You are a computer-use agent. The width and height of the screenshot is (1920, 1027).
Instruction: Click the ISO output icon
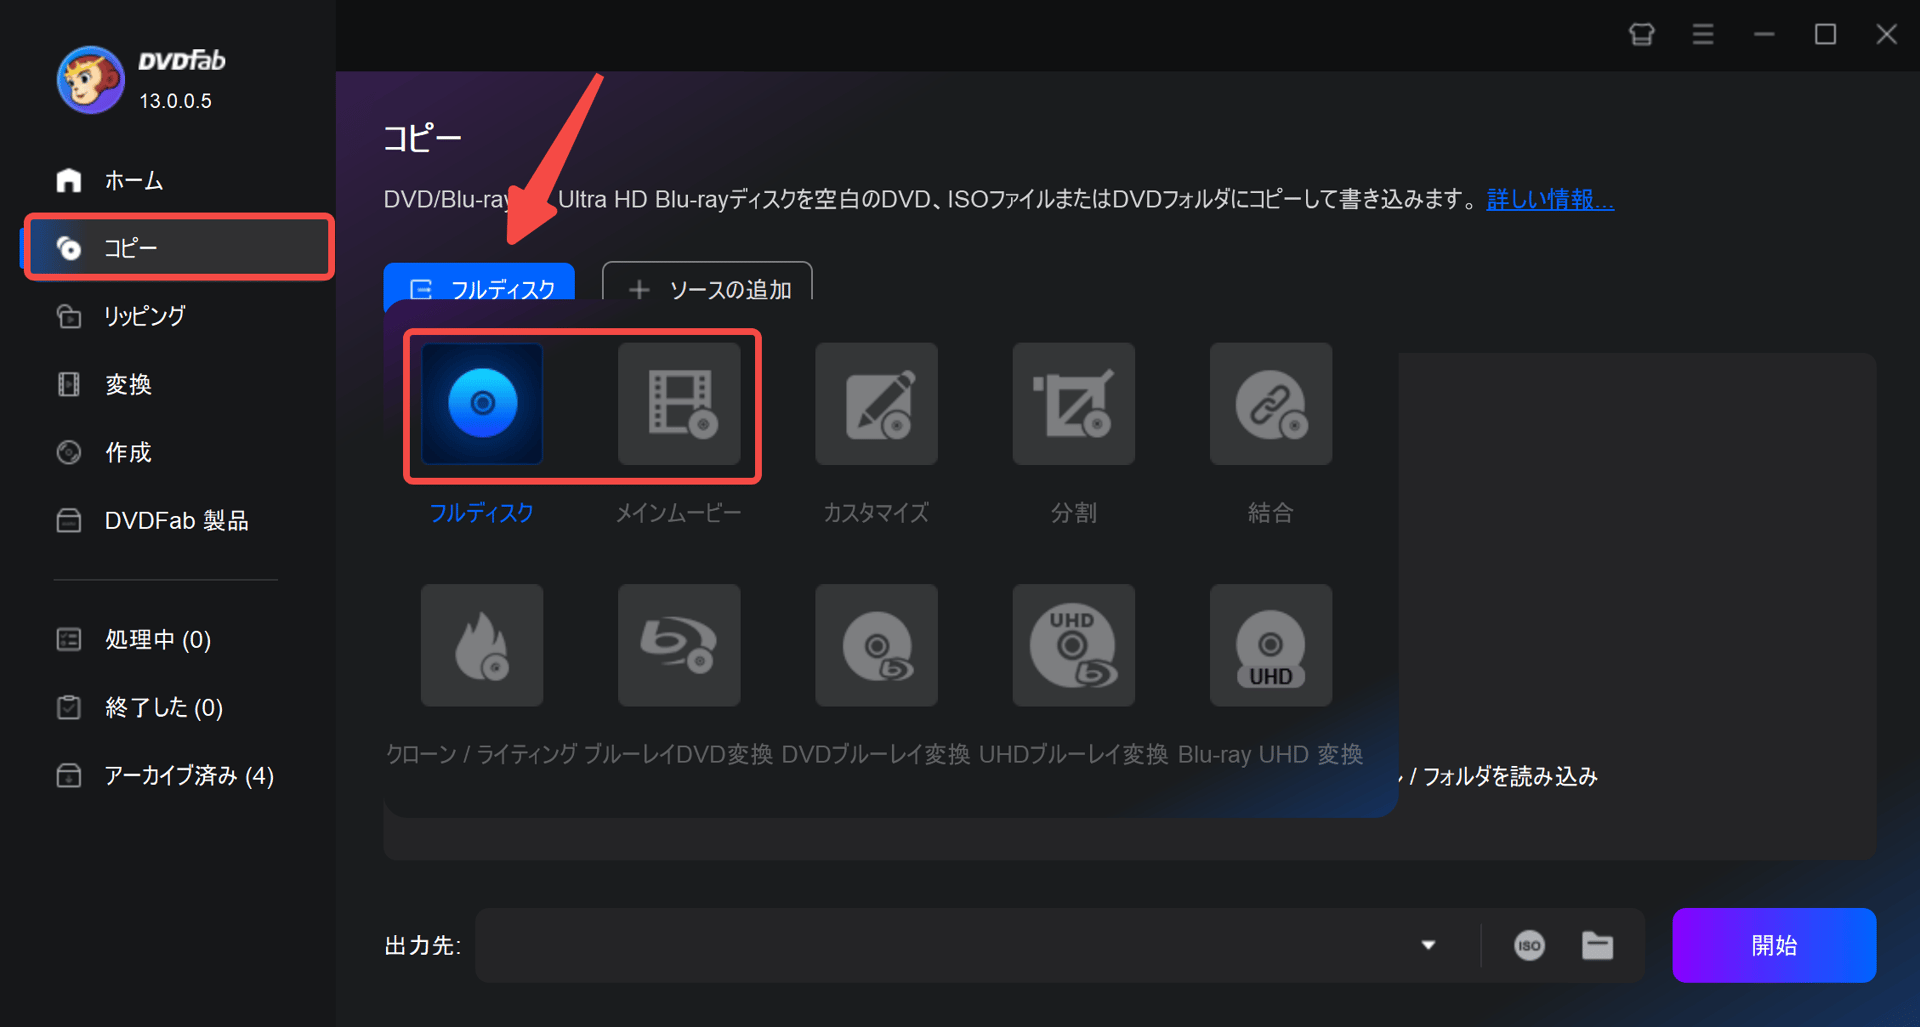pos(1529,945)
